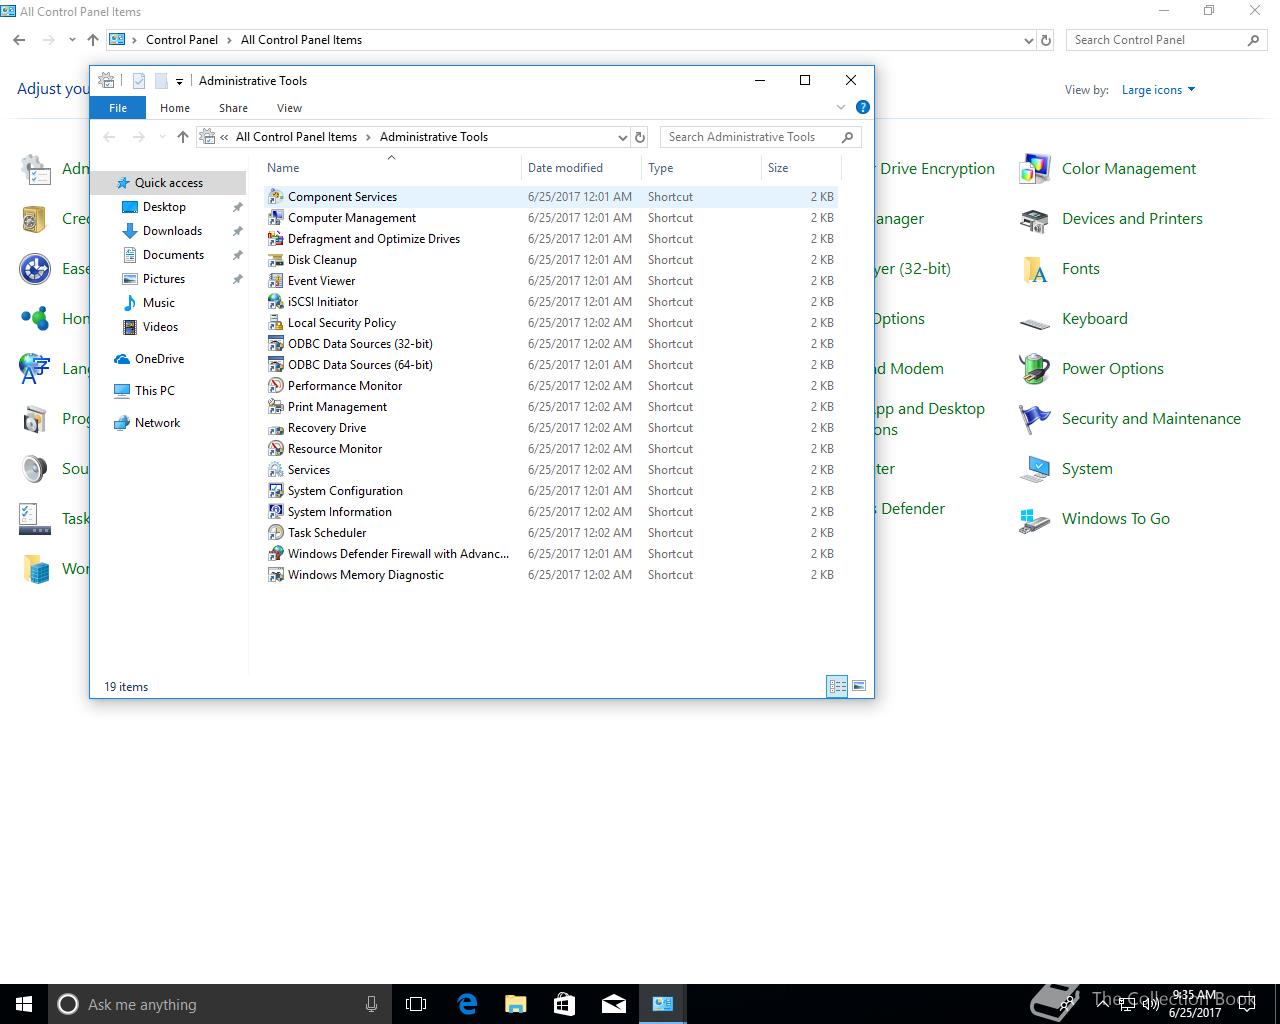Viewport: 1280px width, 1024px height.
Task: Select the System Information icon
Action: tap(276, 512)
